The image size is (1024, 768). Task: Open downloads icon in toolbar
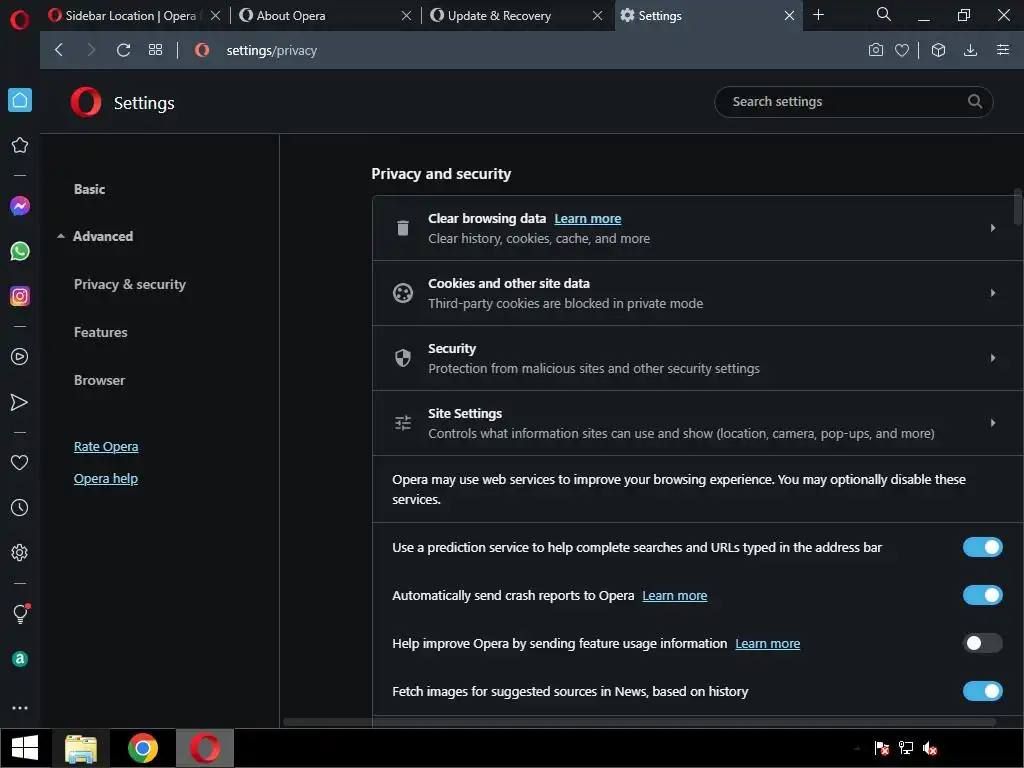(x=970, y=50)
